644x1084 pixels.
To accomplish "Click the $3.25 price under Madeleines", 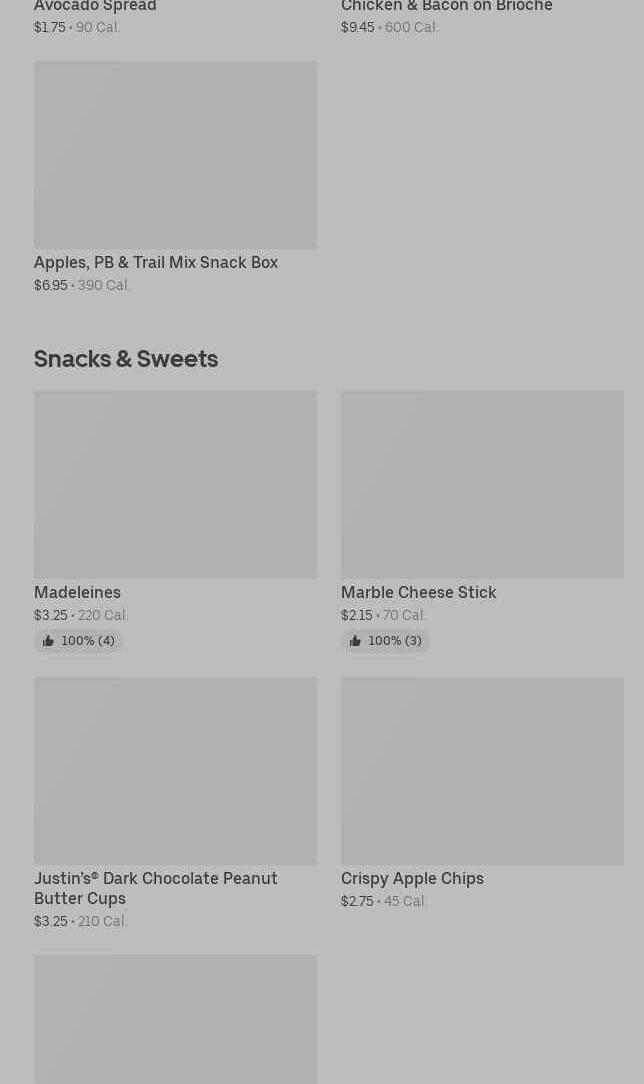I will tap(50, 615).
